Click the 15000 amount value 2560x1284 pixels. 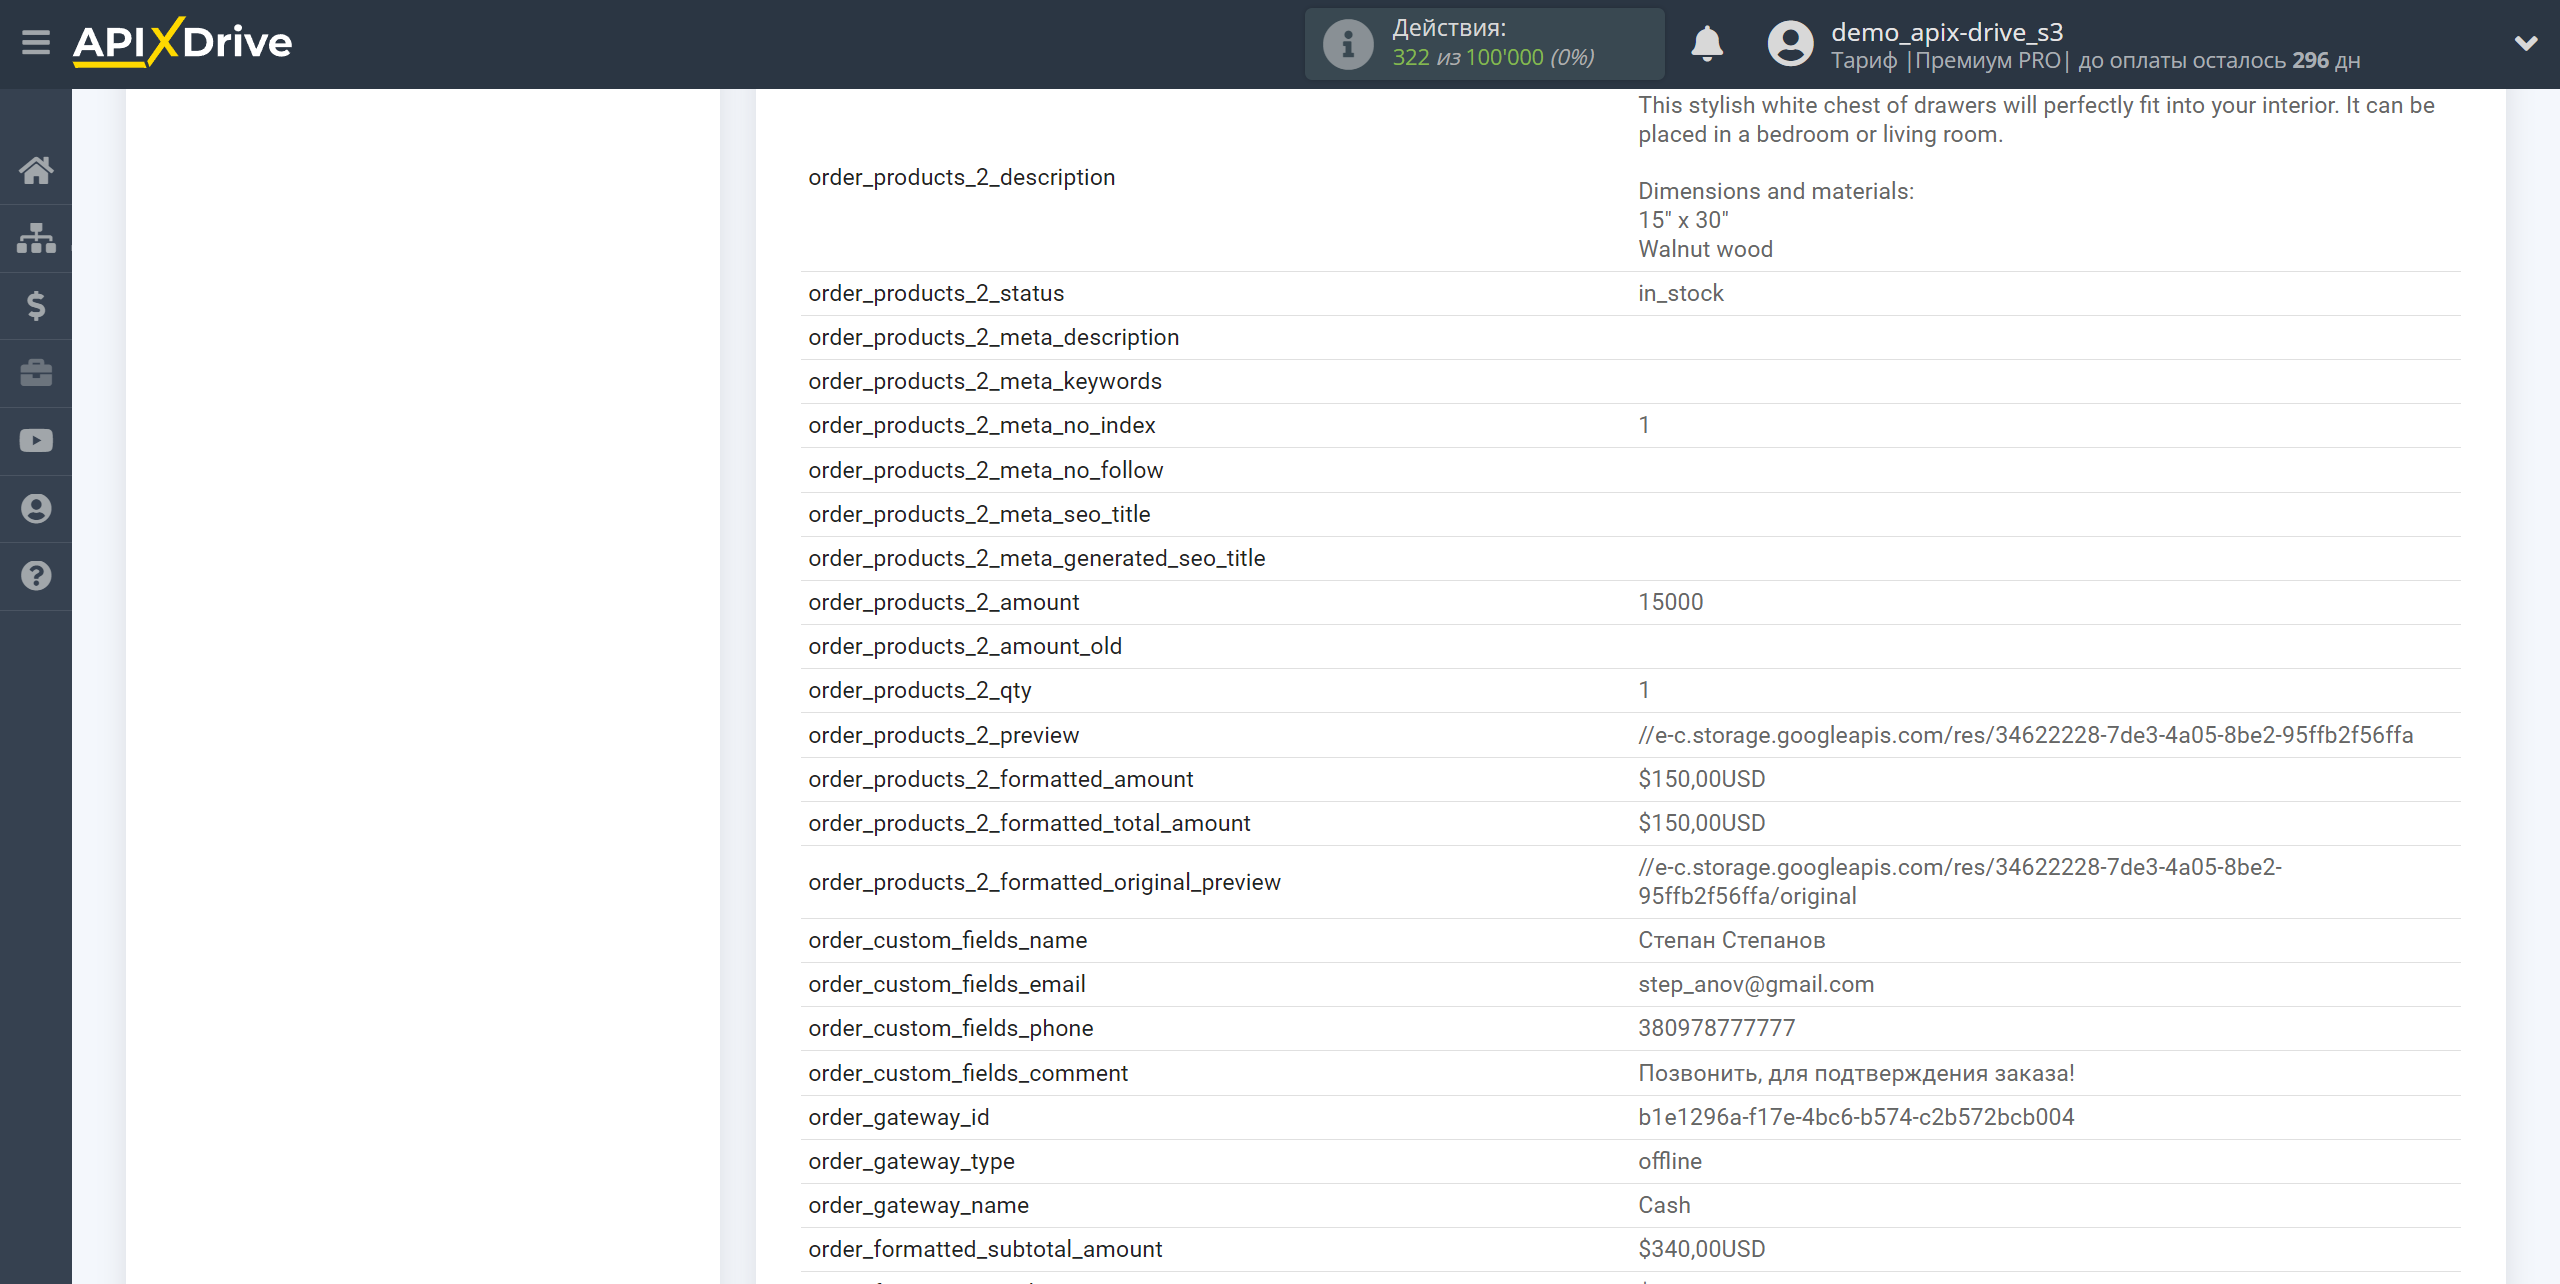1671,602
